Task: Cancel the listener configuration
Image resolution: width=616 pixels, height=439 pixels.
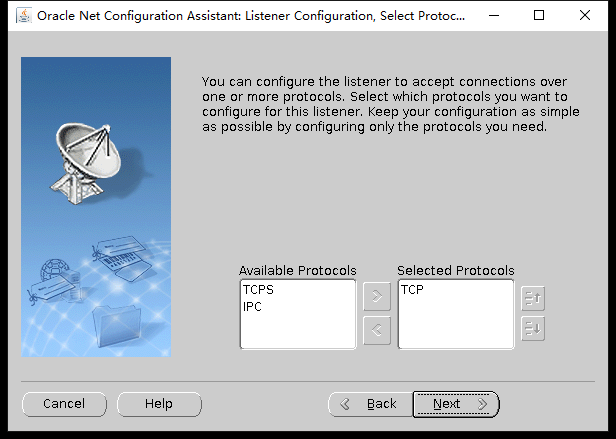Action: [64, 404]
